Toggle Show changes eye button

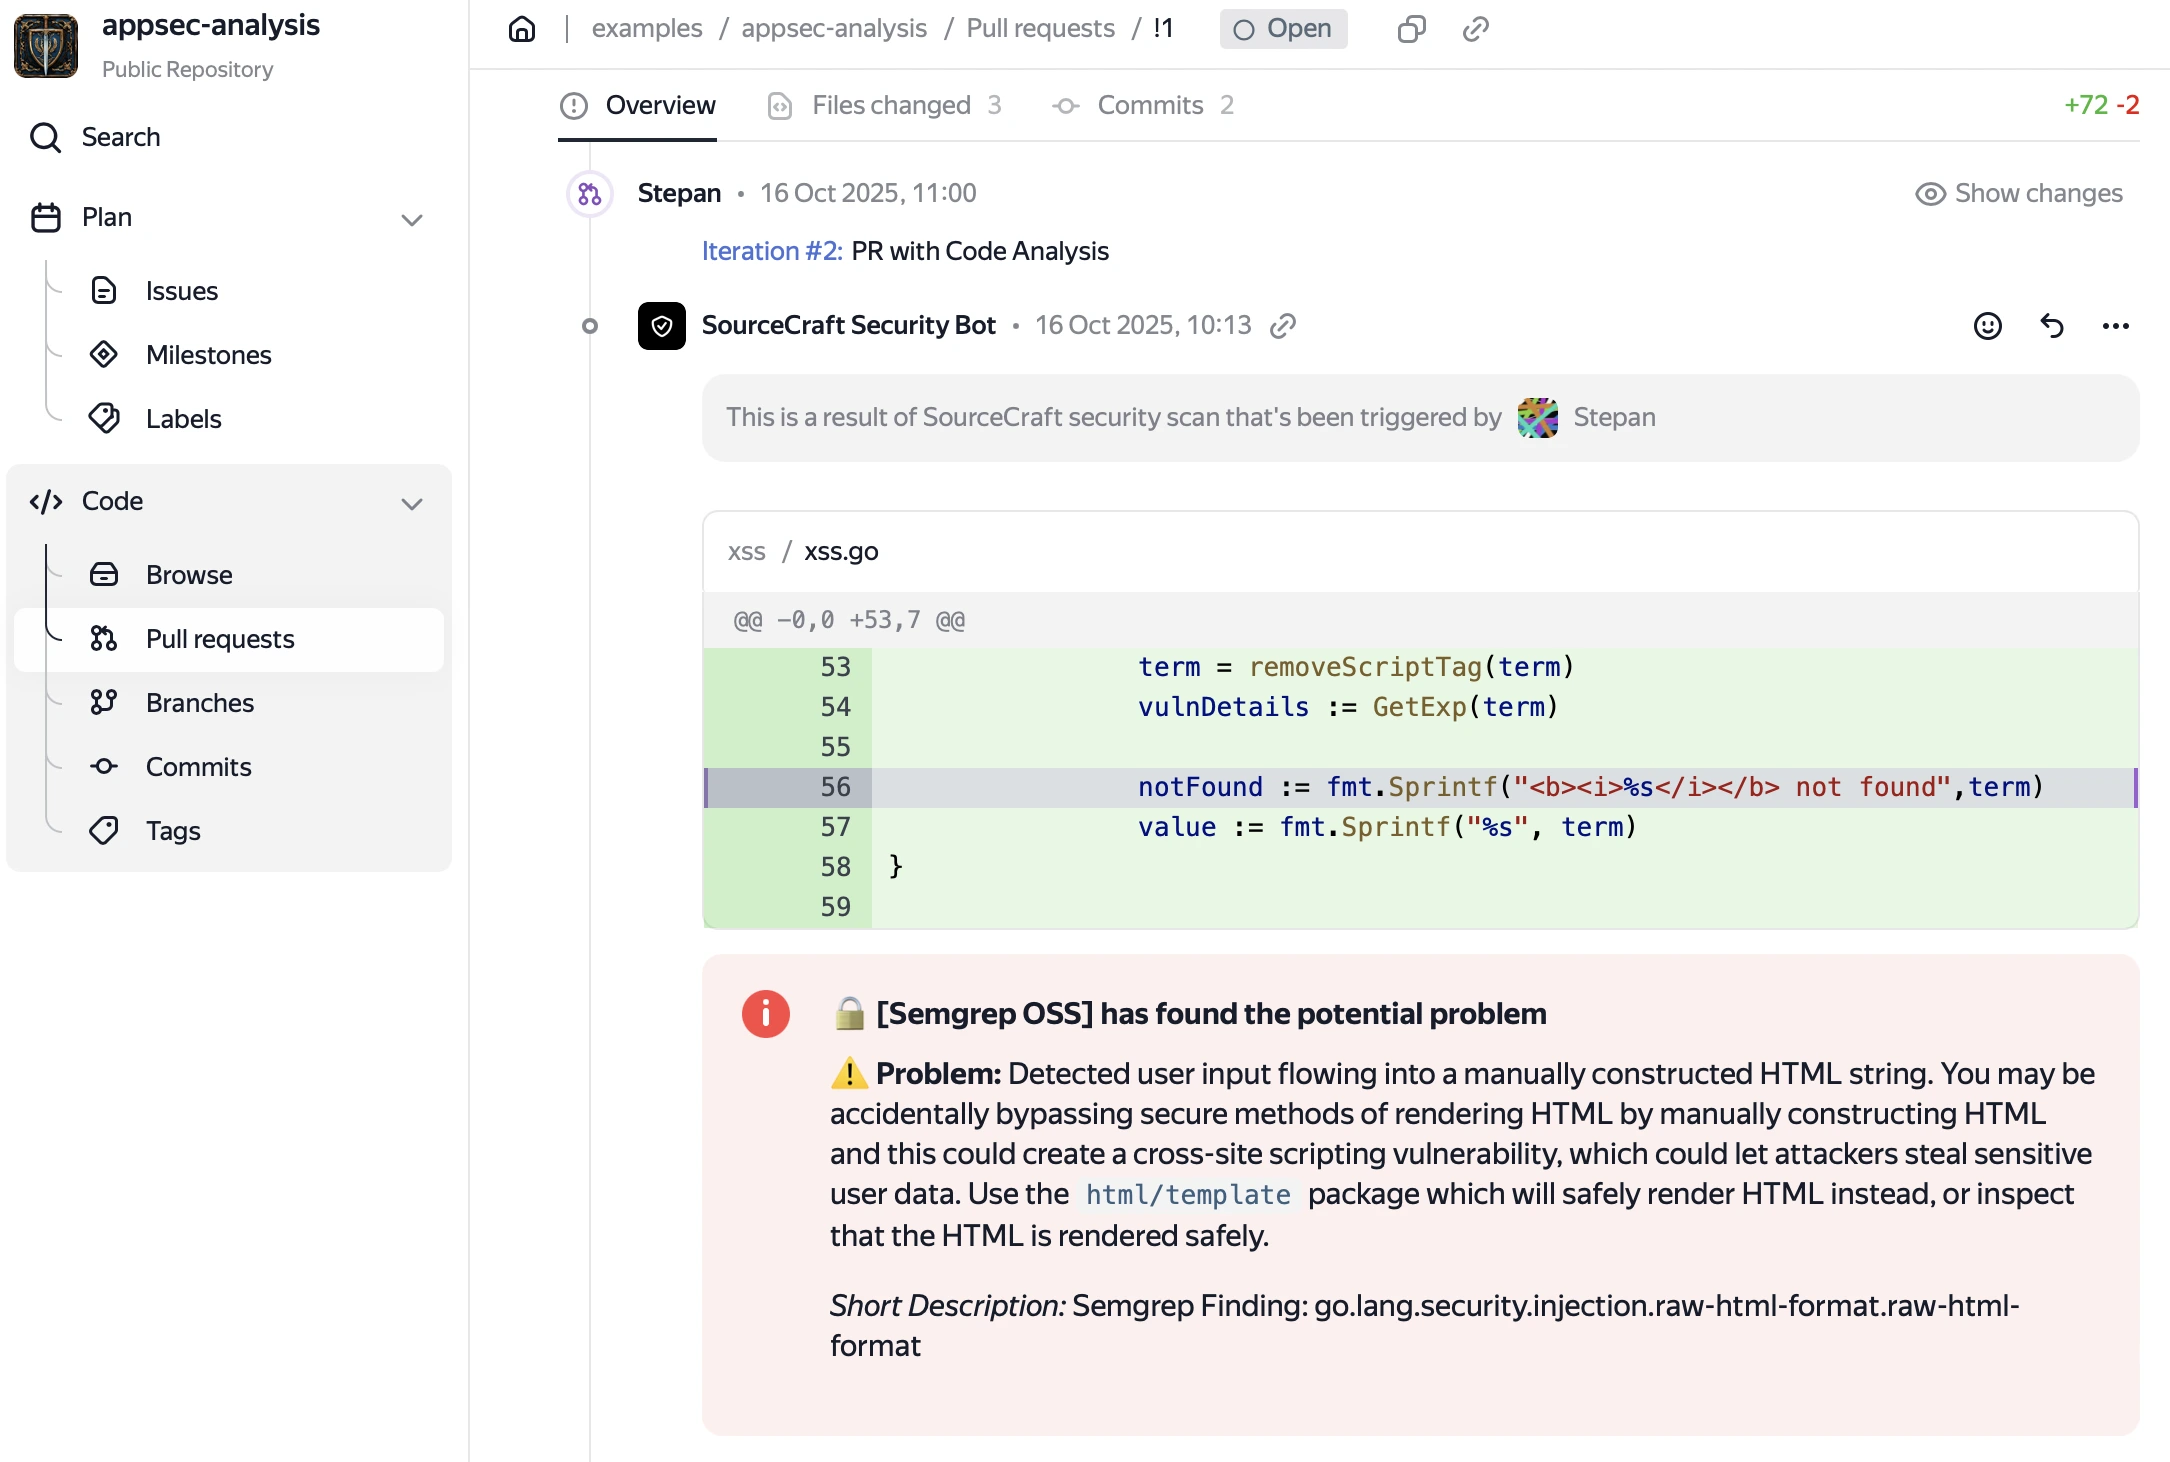point(2018,193)
